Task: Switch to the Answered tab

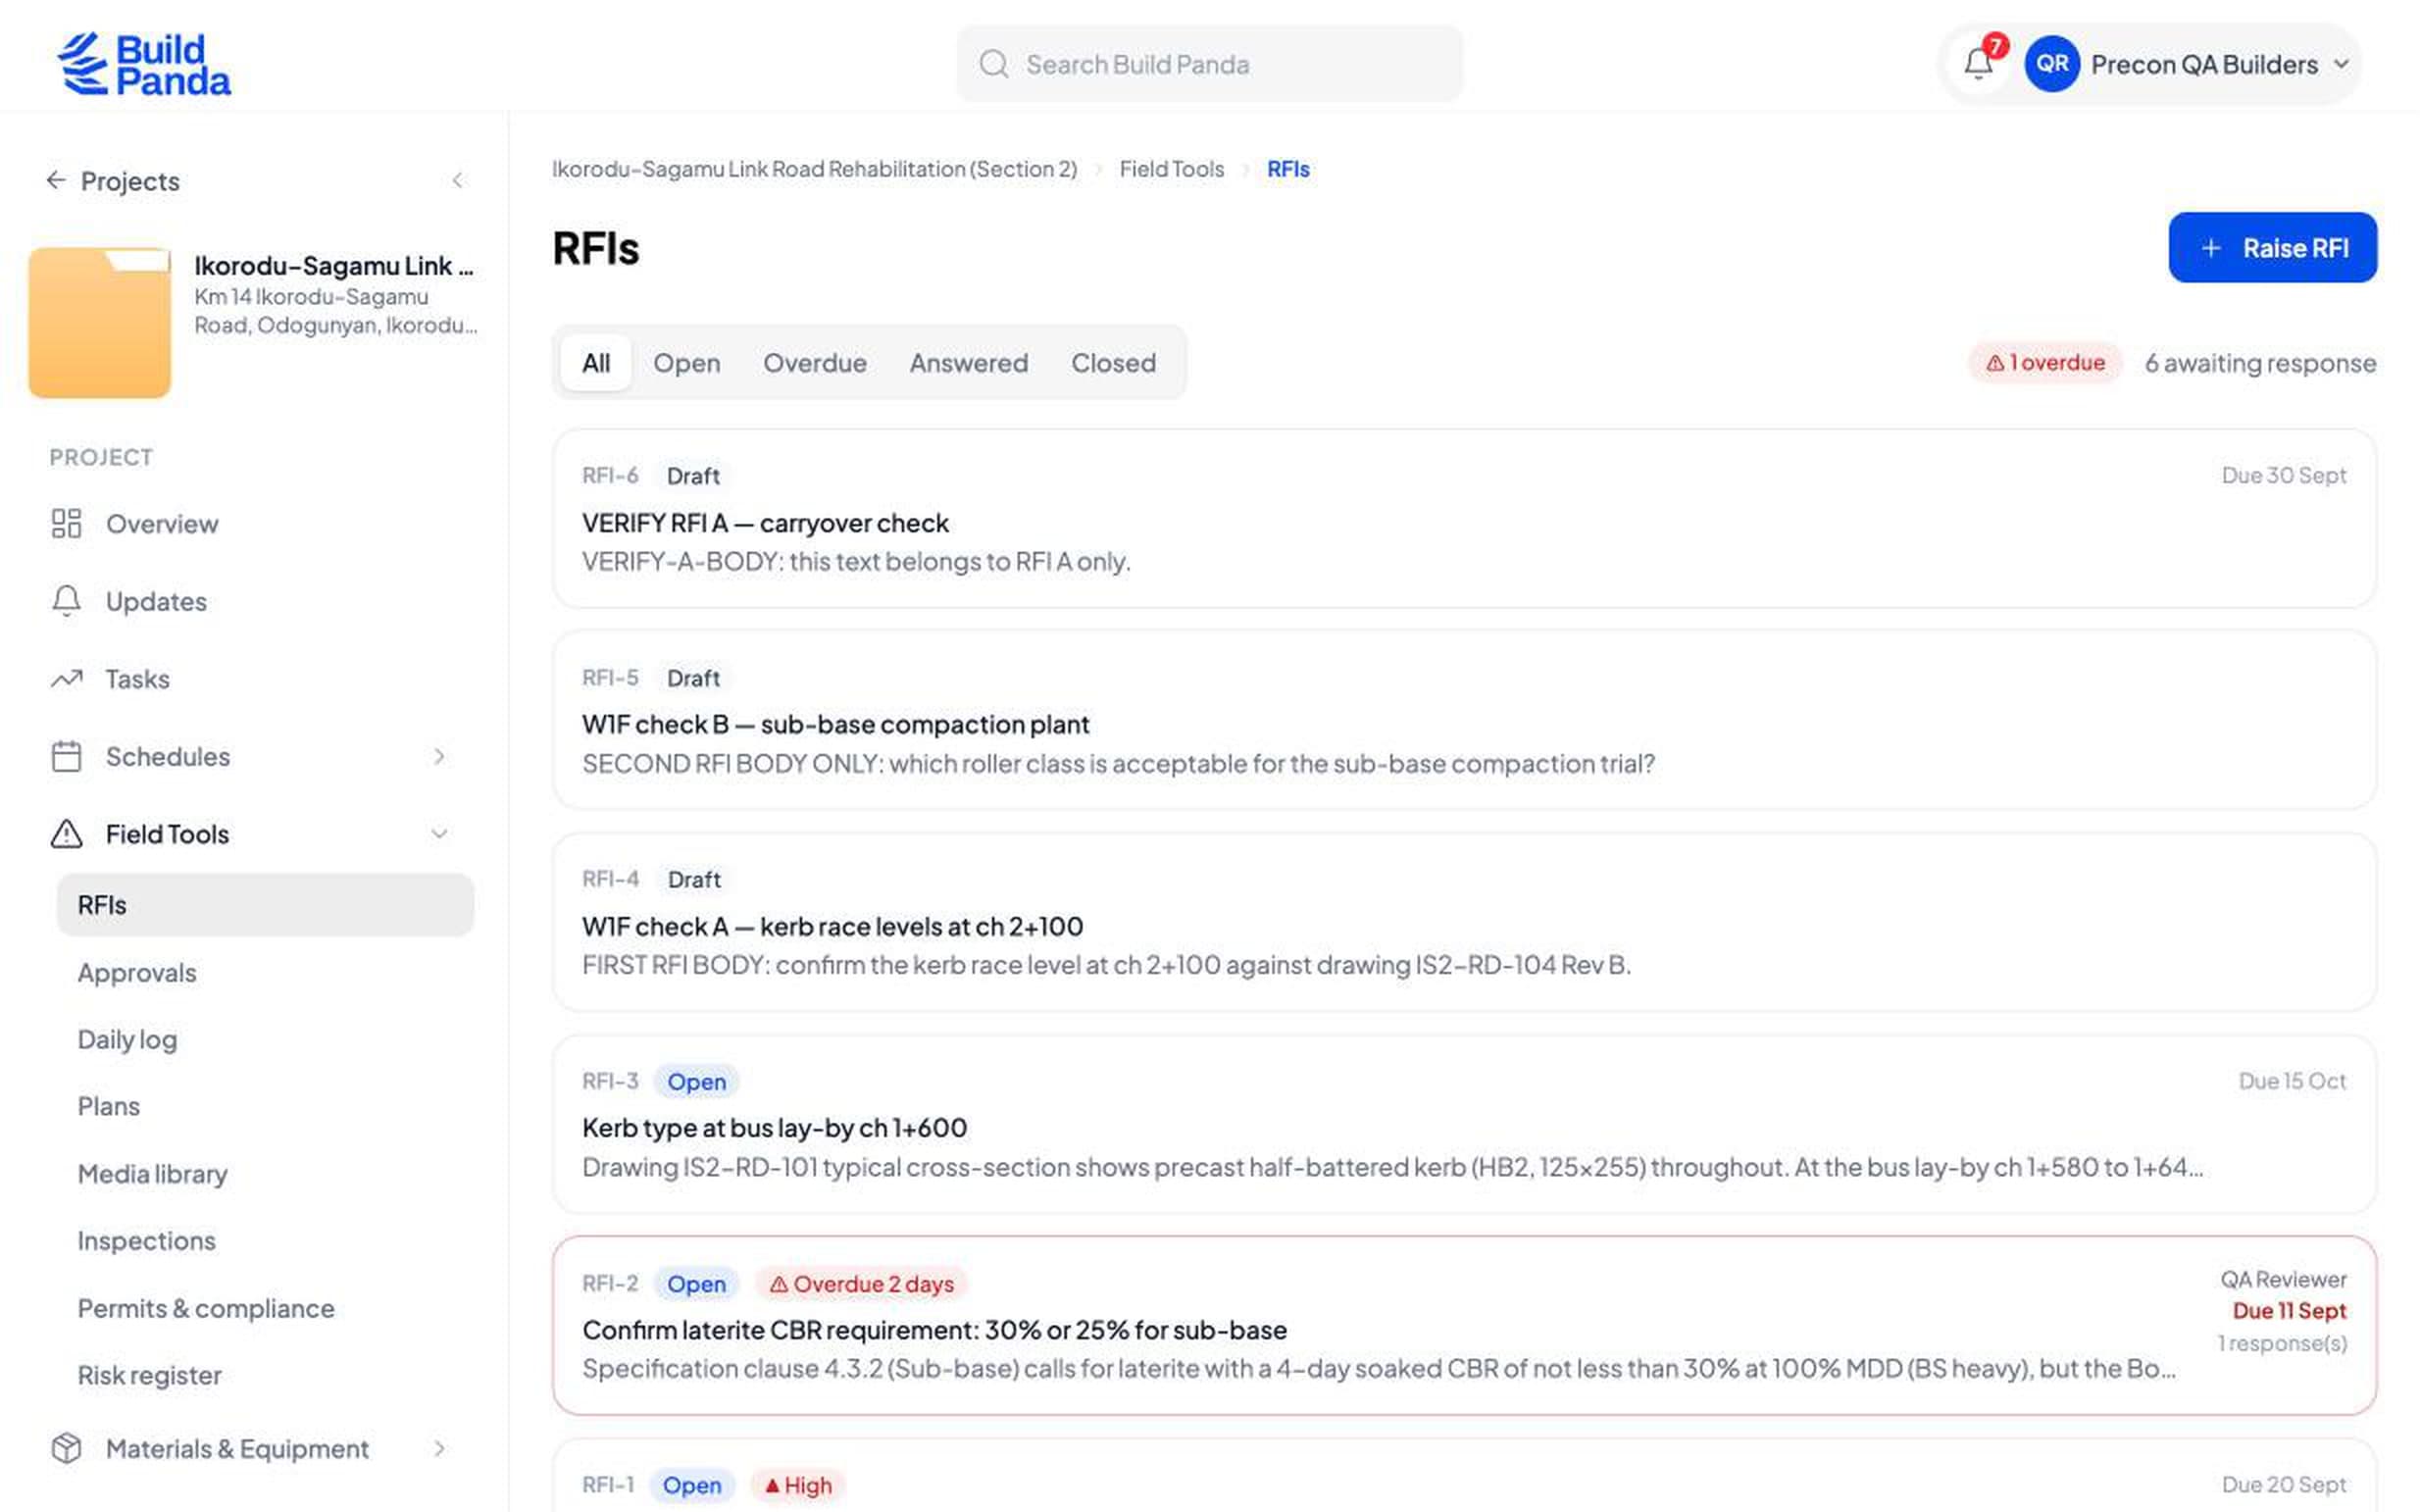Action: [968, 362]
